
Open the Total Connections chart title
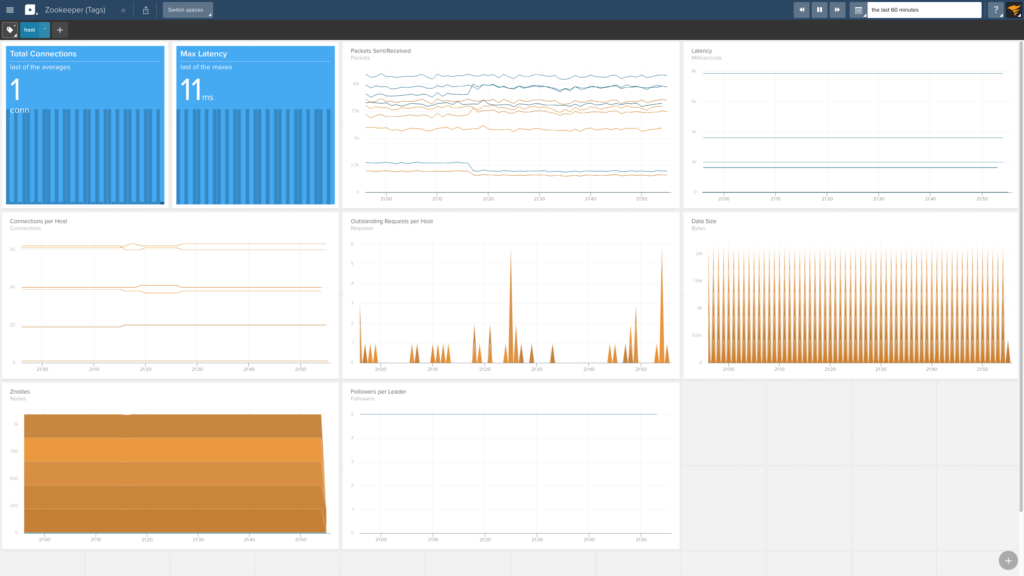(43, 54)
